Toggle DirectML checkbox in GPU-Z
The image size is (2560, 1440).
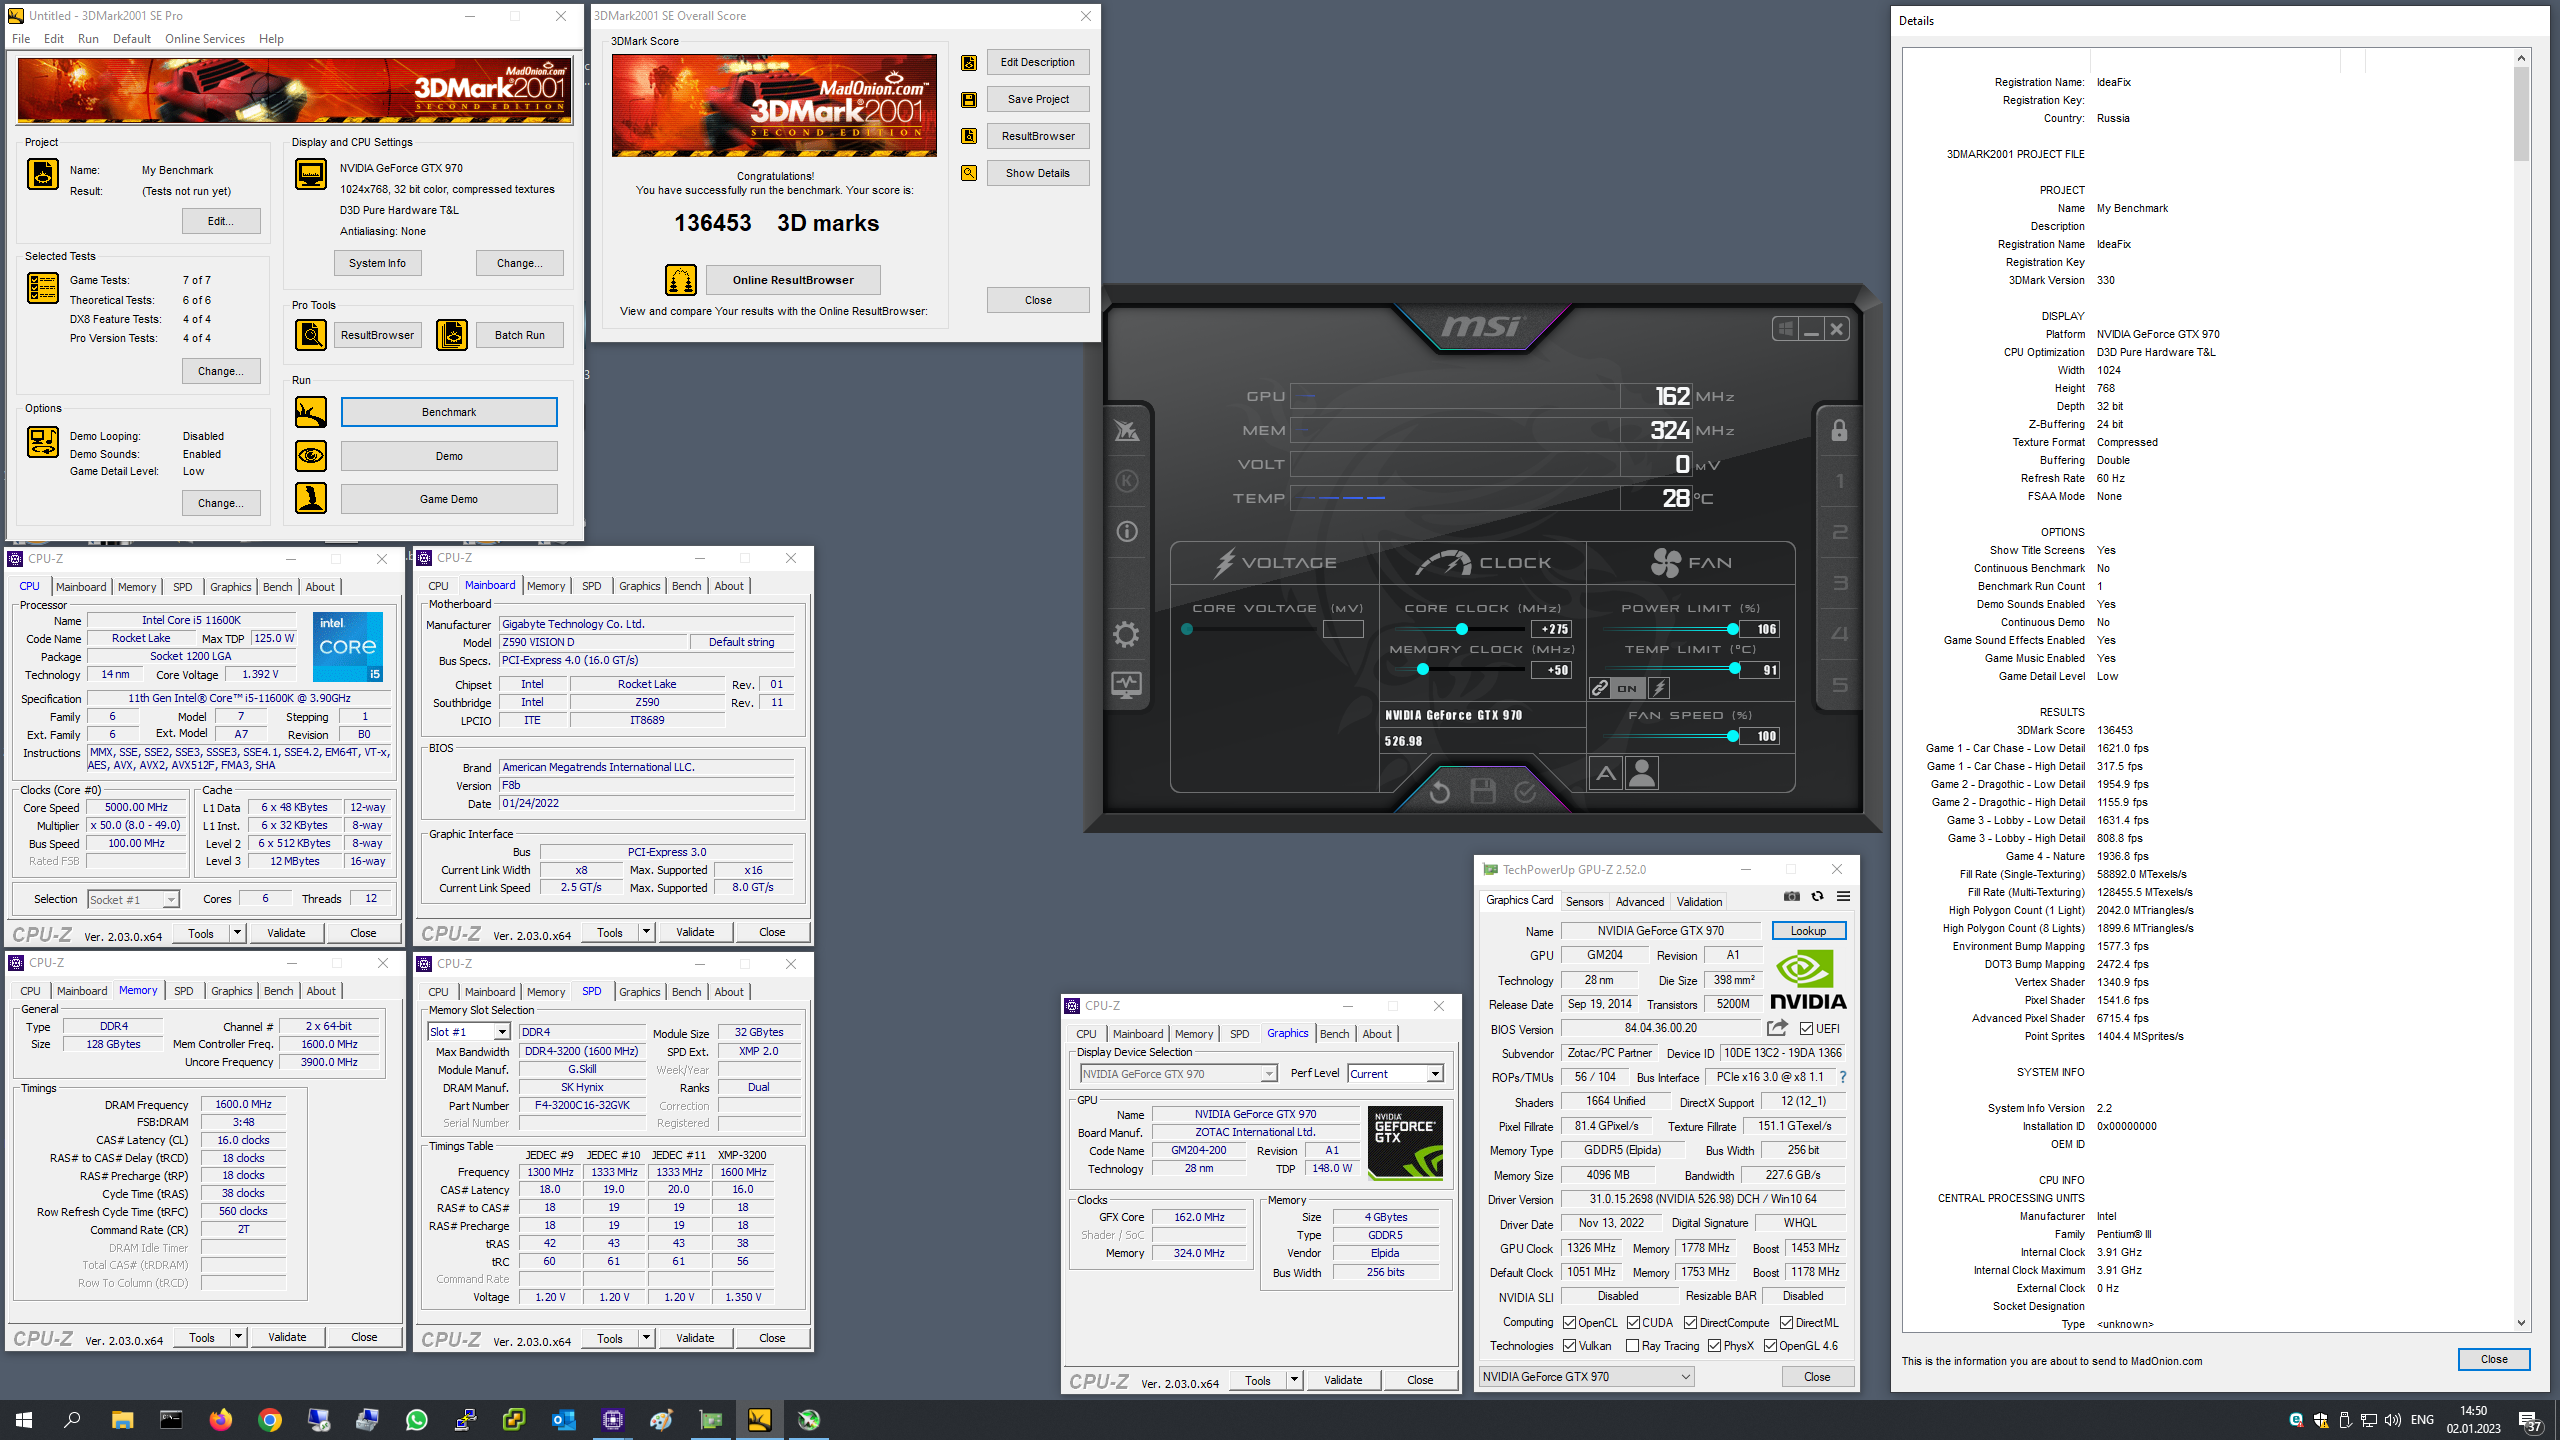[x=1786, y=1322]
